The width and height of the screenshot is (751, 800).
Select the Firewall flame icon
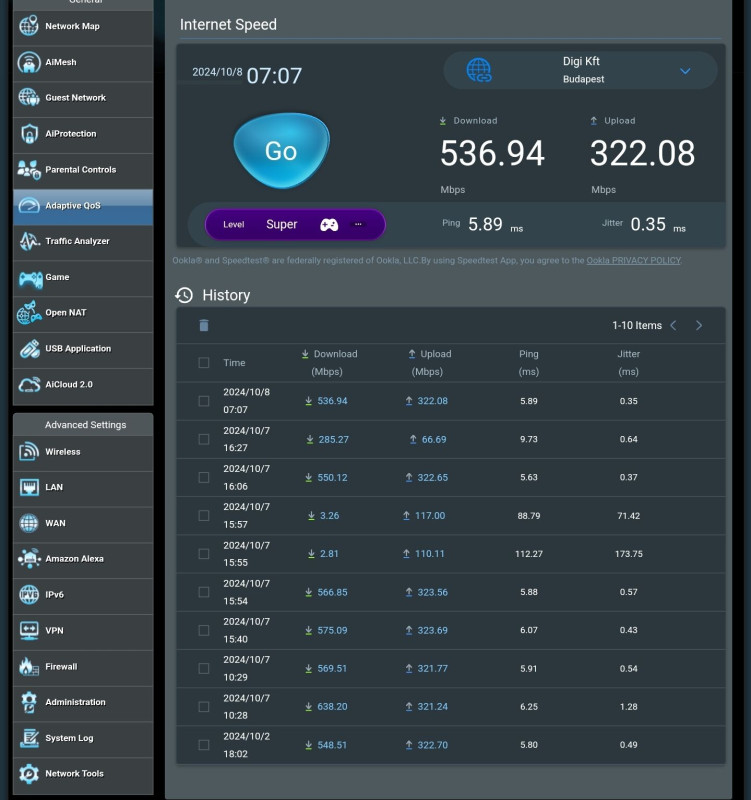pos(29,666)
